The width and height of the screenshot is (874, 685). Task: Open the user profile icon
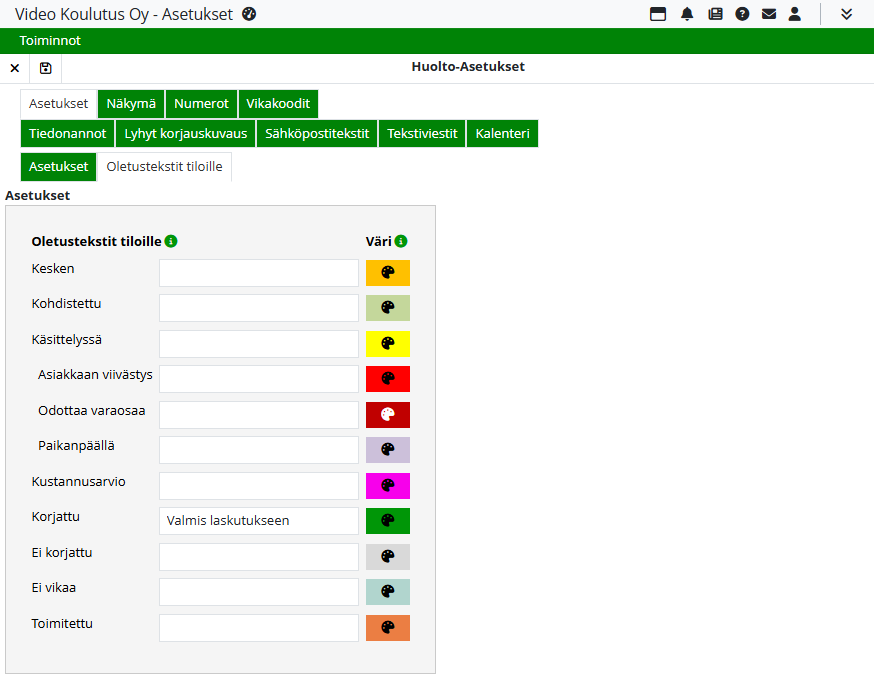(795, 14)
